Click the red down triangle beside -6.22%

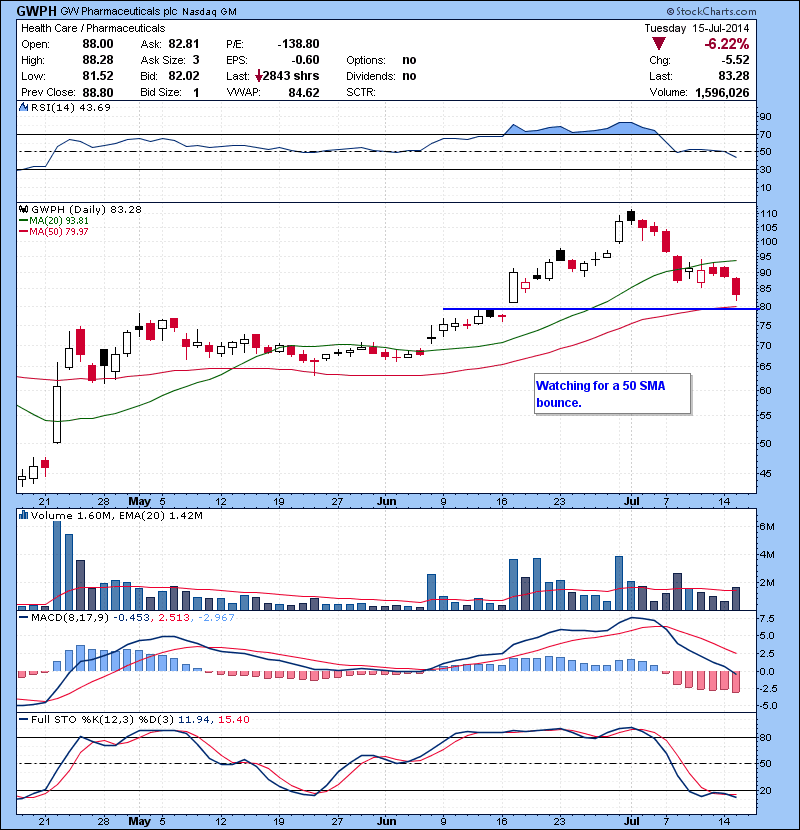pyautogui.click(x=658, y=44)
